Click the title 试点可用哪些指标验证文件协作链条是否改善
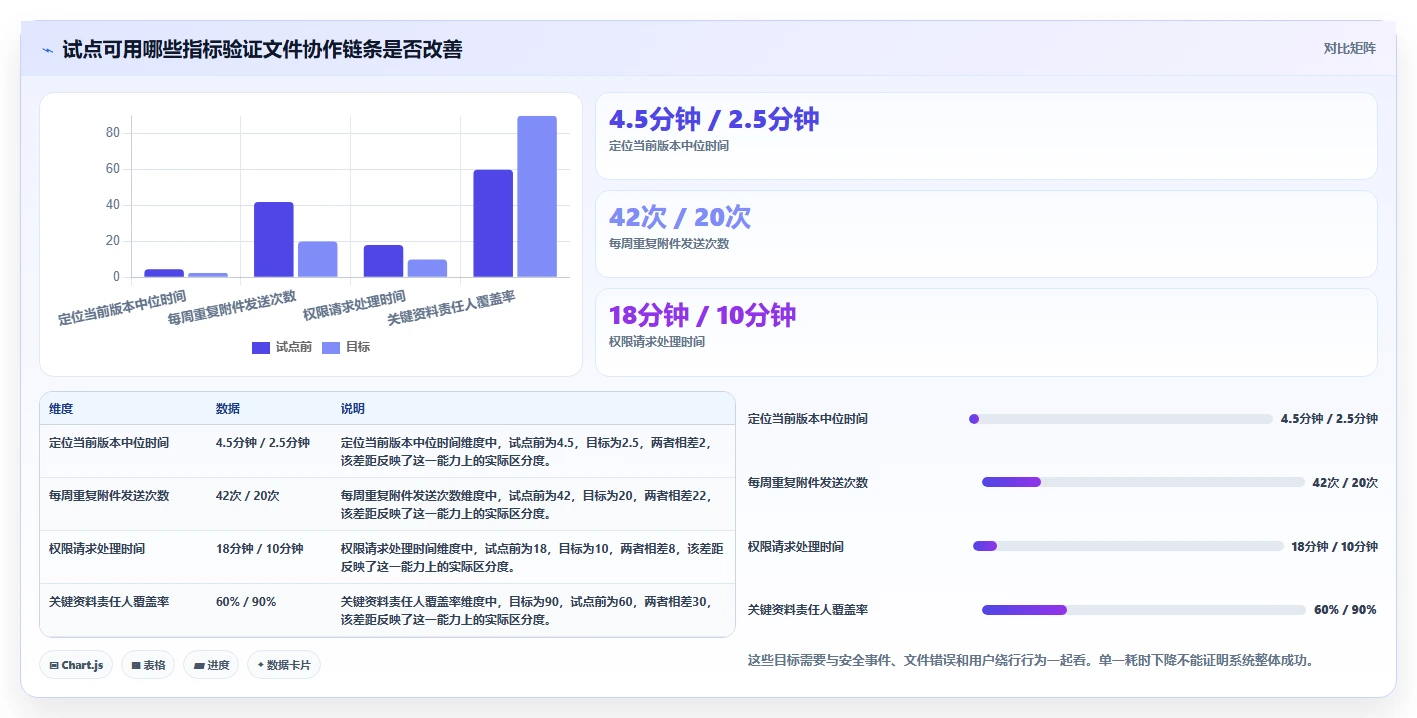This screenshot has height=718, width=1417. click(x=262, y=50)
